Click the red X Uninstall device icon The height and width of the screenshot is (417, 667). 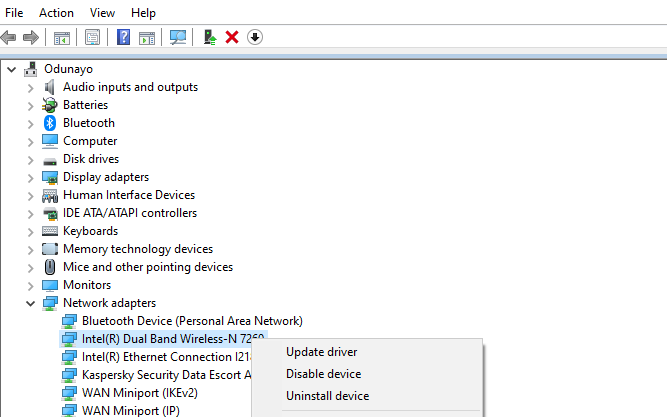click(x=232, y=37)
